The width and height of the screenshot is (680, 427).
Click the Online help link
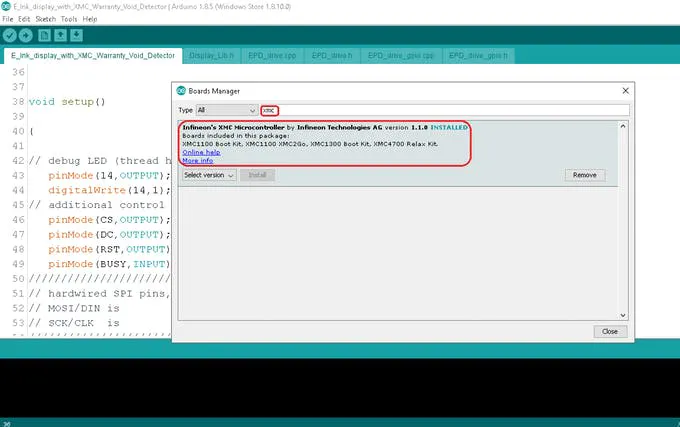click(201, 152)
